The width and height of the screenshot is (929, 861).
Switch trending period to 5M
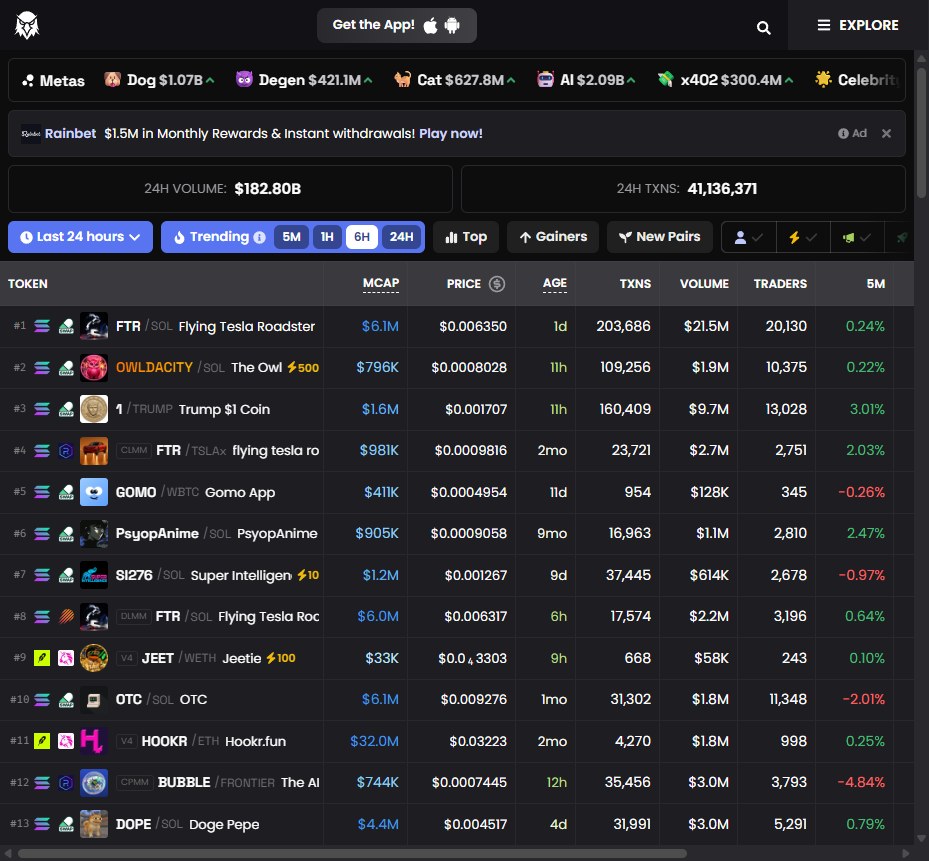pyautogui.click(x=291, y=237)
